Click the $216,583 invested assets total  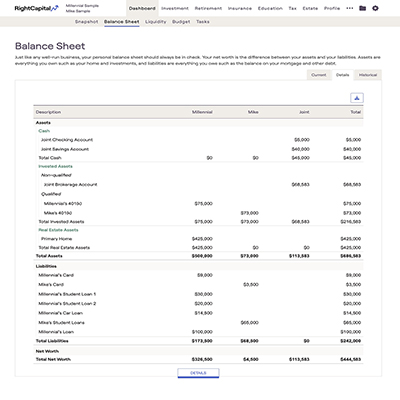(351, 222)
